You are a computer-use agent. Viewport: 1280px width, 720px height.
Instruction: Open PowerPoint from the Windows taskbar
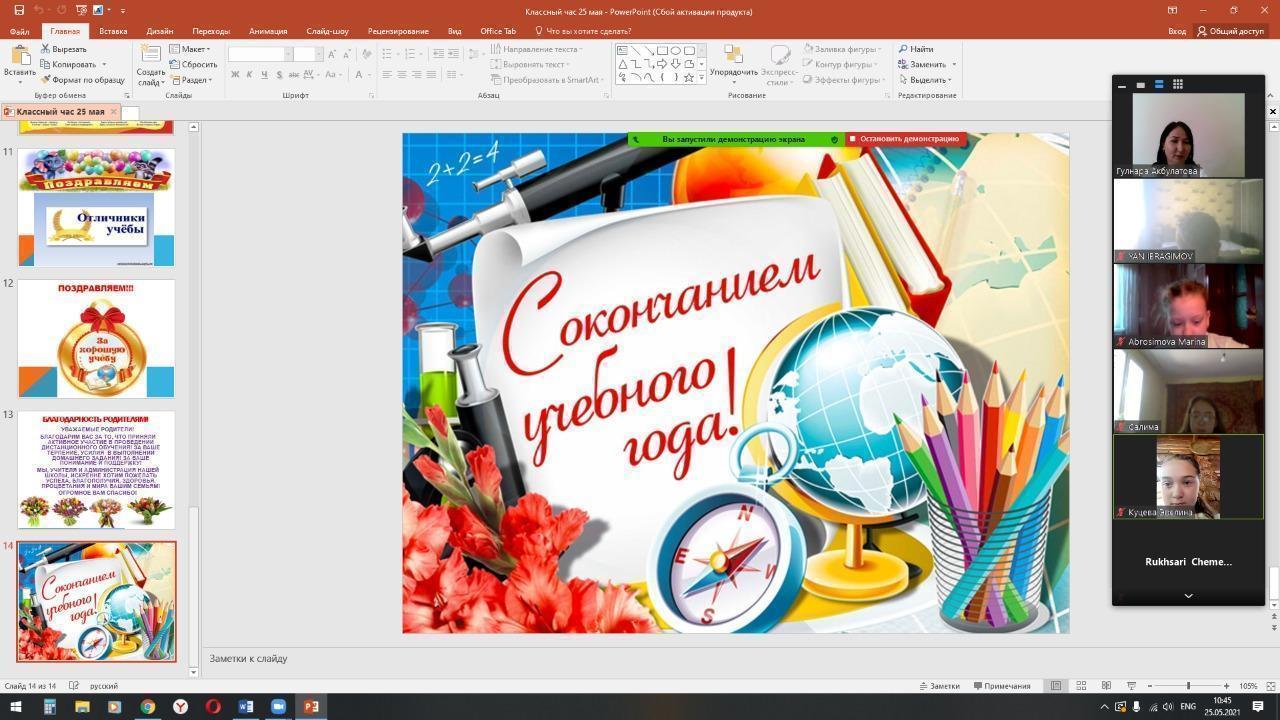tap(311, 707)
